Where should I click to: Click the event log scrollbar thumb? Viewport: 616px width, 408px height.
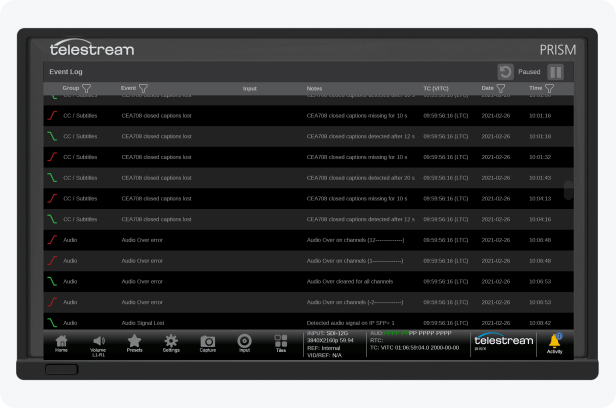[x=568, y=190]
